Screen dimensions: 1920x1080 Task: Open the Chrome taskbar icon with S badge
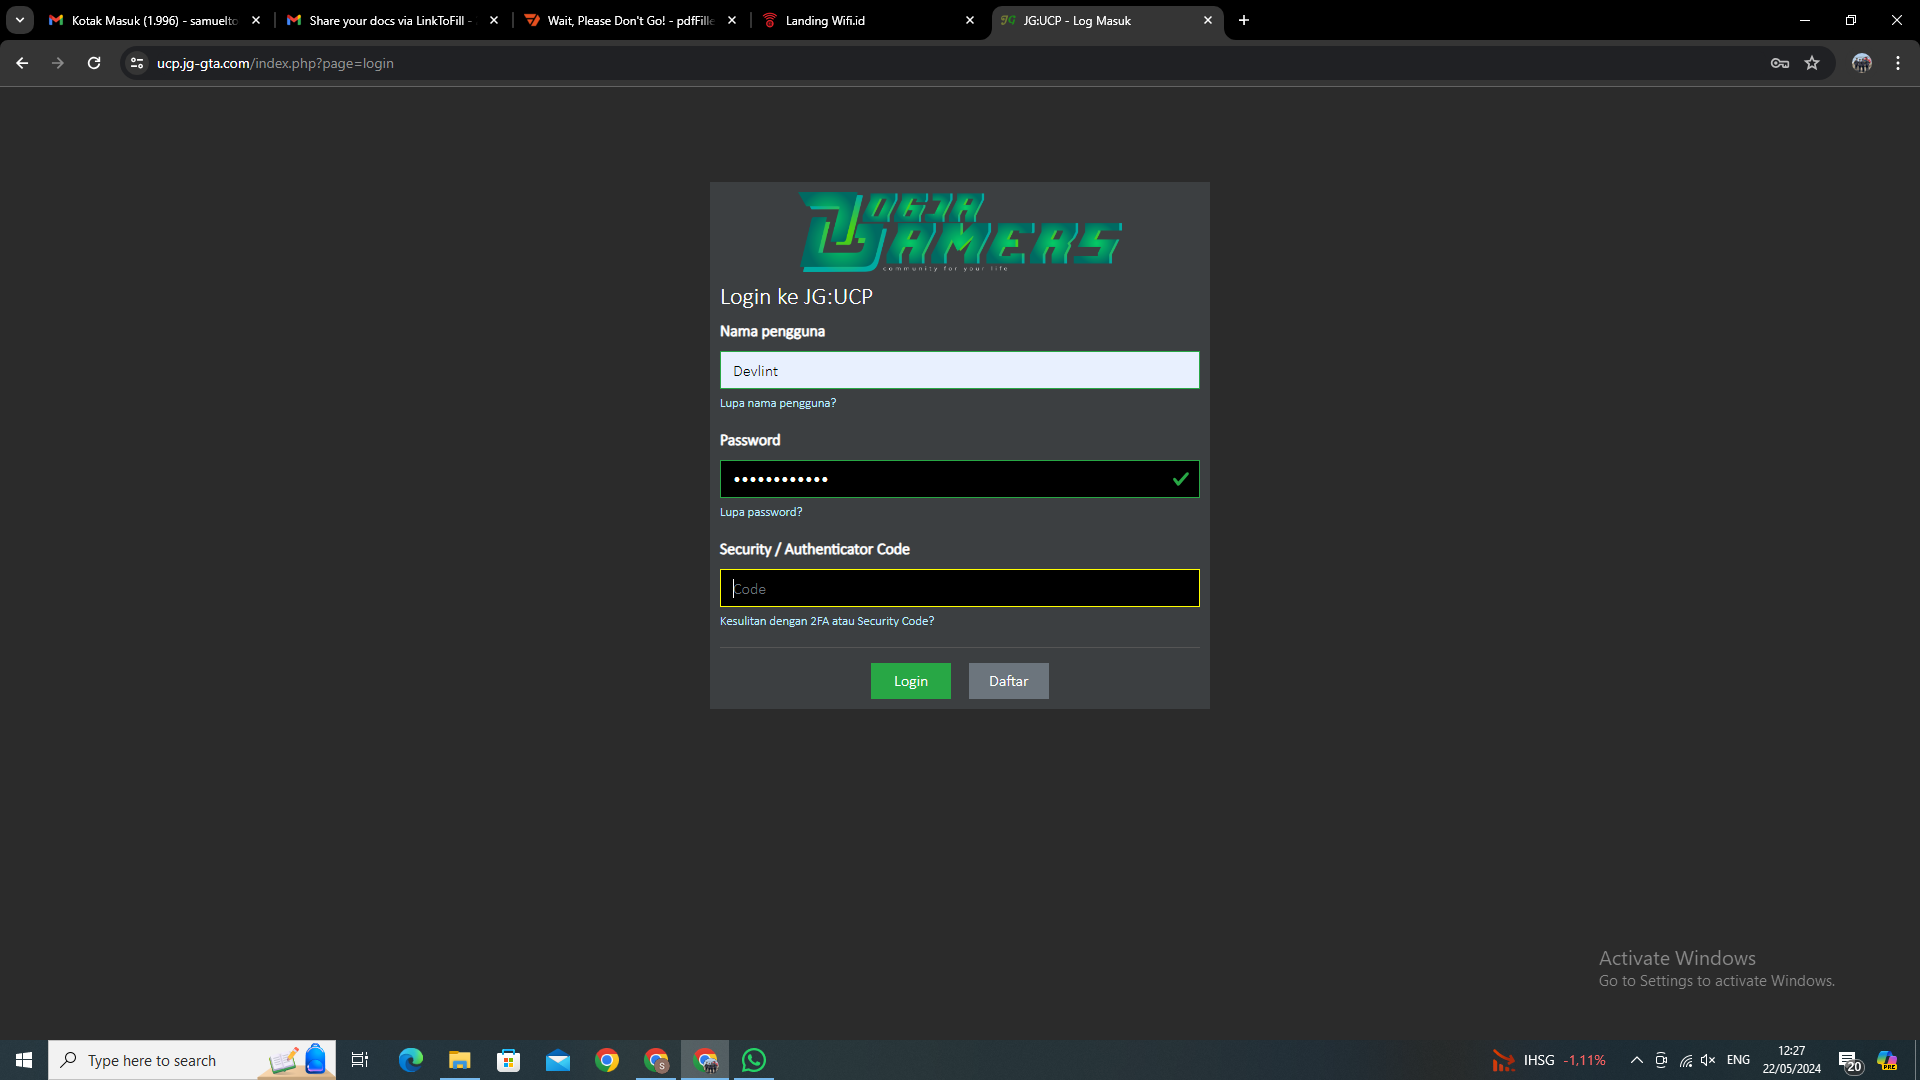656,1060
